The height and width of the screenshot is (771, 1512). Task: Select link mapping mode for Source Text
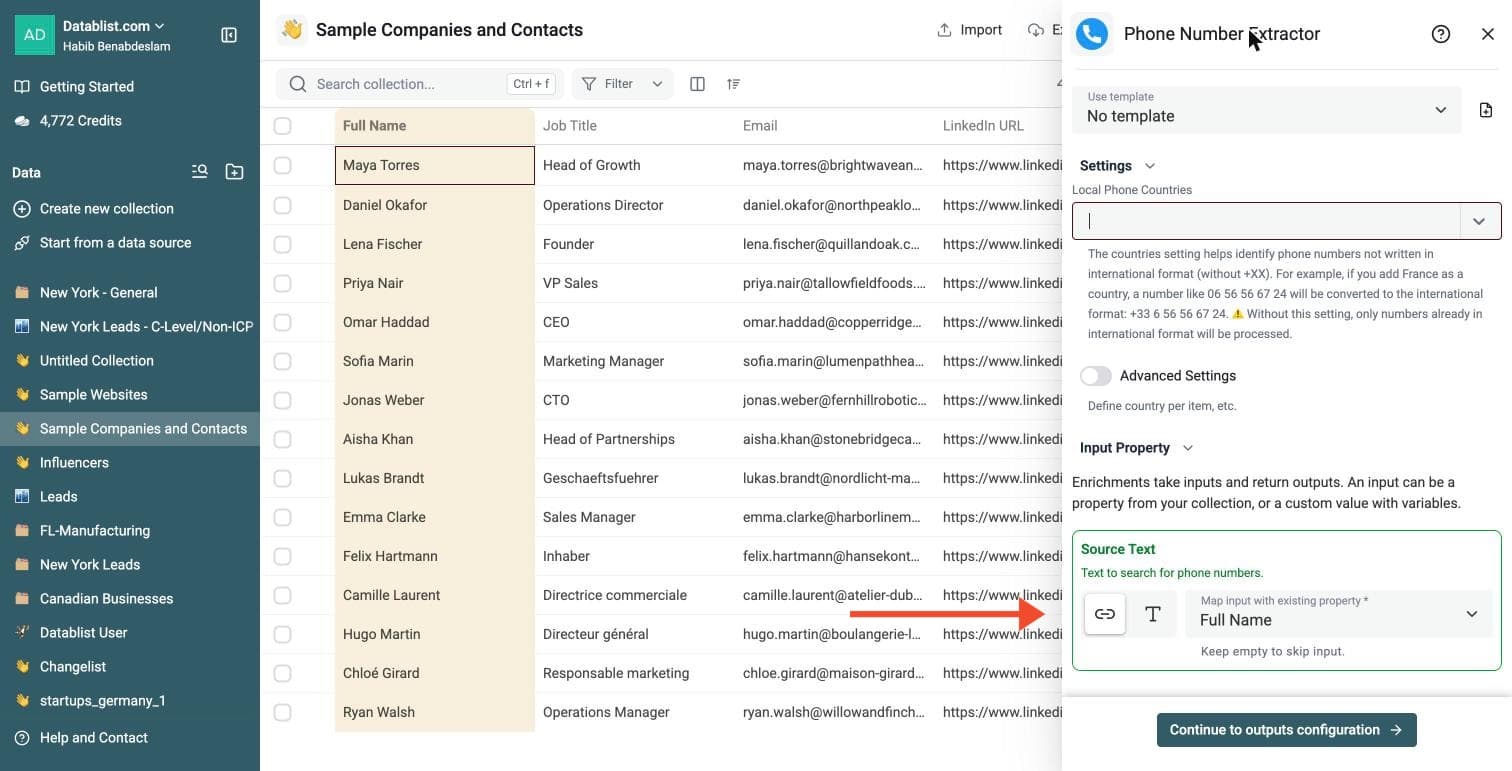[x=1105, y=614]
